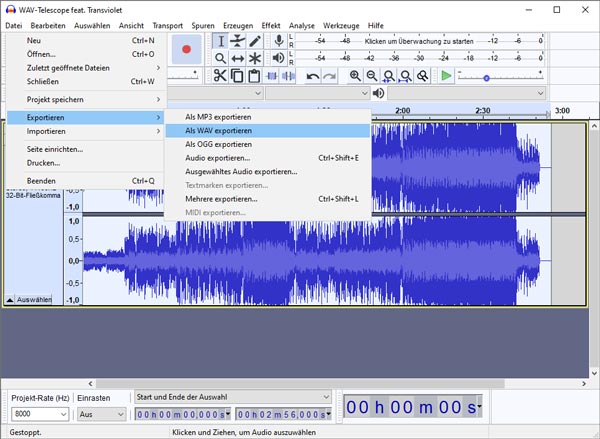Open the Spuren menu

203,26
